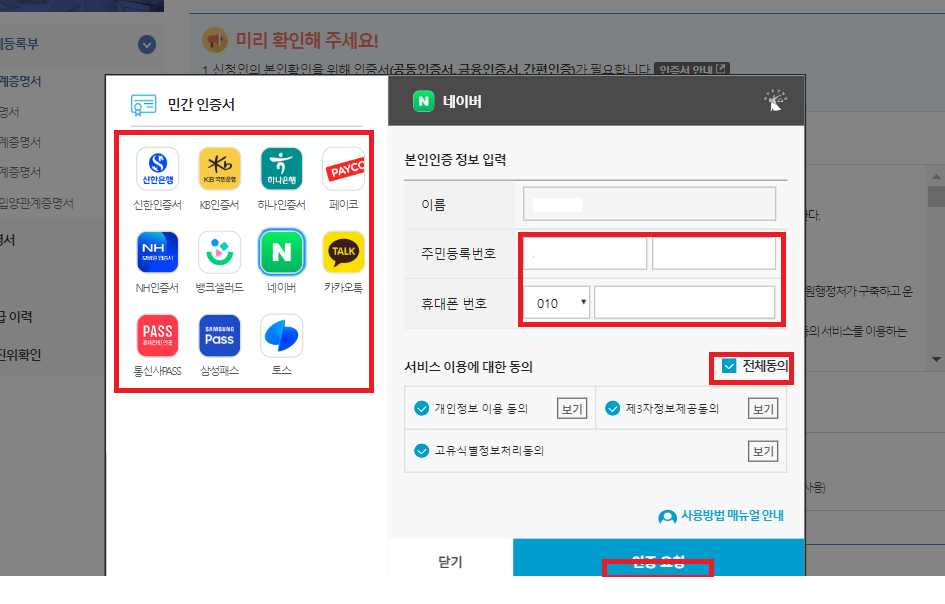The image size is (945, 604).
Task: Toggle 제3자정보제공동의 checkbox
Action: 612,409
